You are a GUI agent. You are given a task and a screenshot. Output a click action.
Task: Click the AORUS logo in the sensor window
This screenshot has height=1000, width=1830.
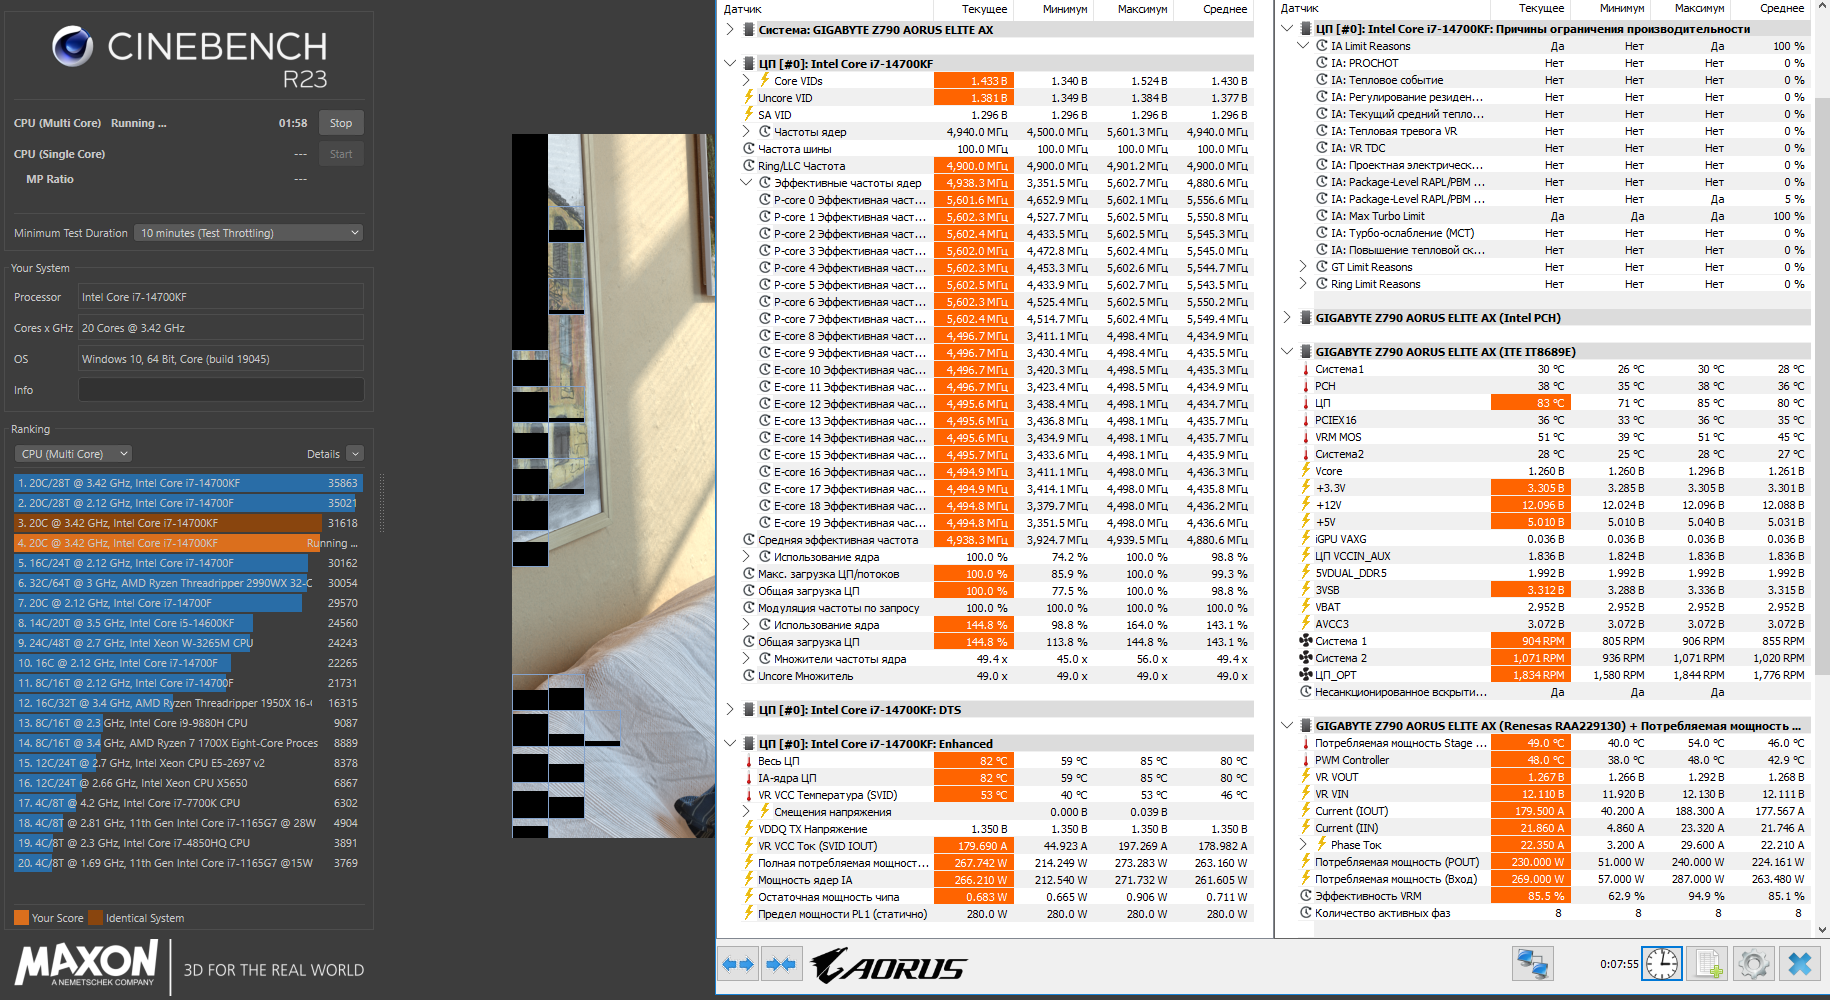(x=888, y=965)
